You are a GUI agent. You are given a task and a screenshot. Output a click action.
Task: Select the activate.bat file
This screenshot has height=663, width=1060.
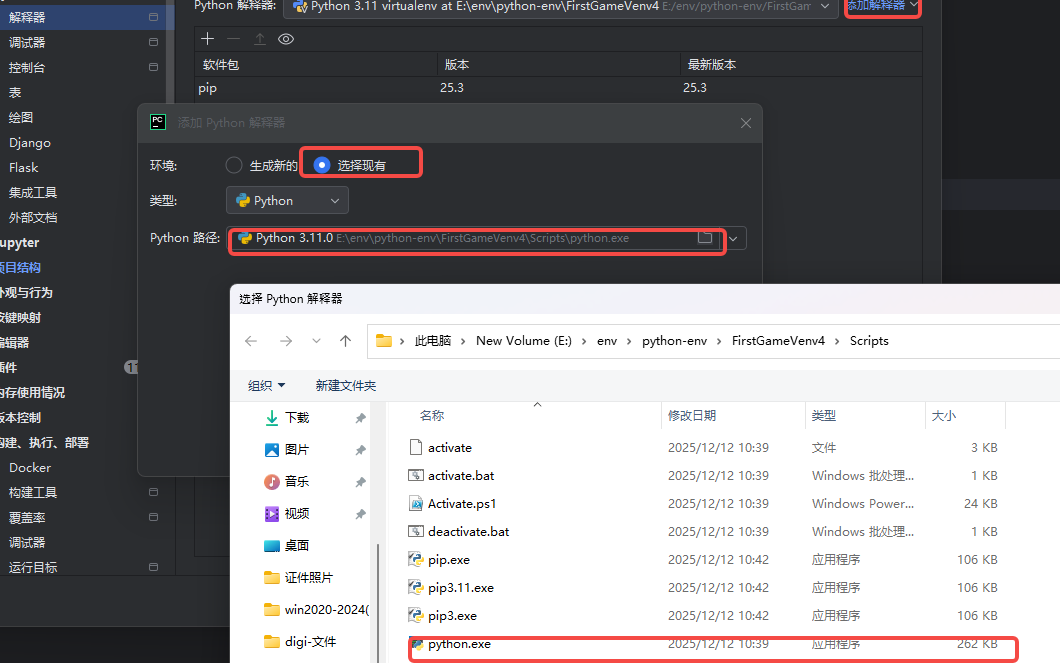[461, 476]
